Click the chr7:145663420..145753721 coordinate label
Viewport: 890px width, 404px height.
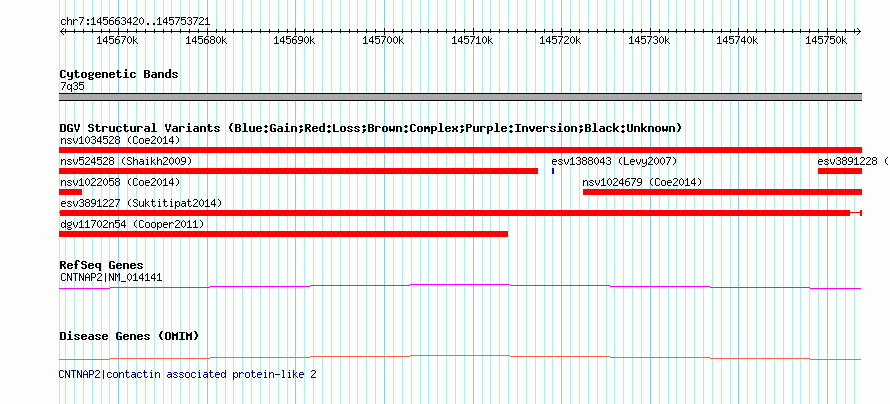pyautogui.click(x=135, y=22)
